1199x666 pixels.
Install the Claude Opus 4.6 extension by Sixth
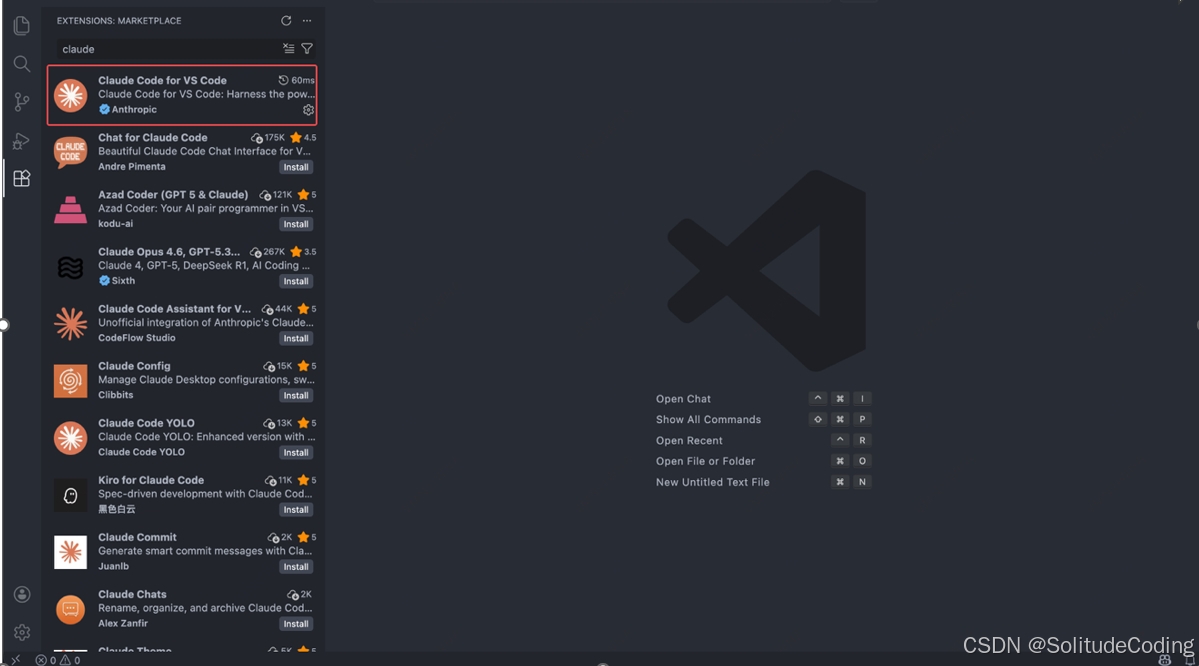(296, 281)
